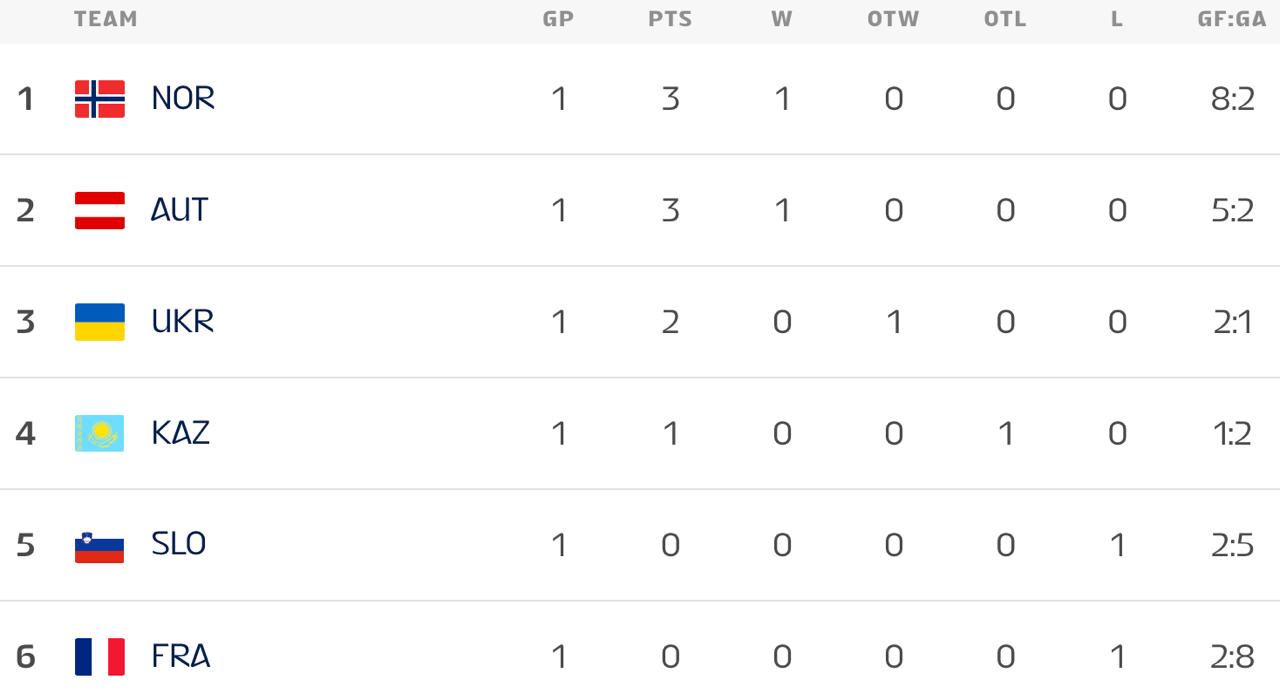
Task: Click the Norway flag icon
Action: point(100,99)
